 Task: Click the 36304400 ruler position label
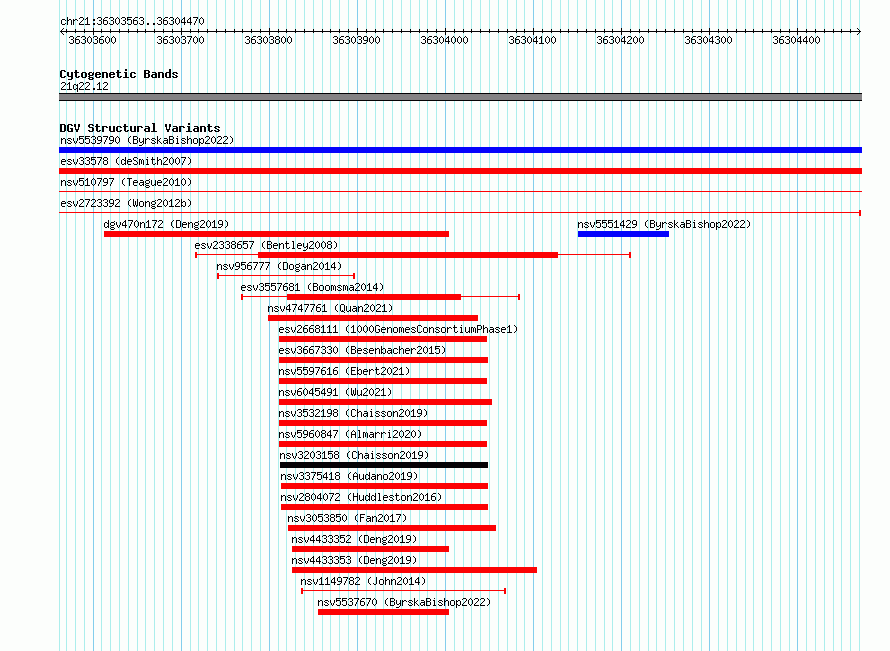[x=796, y=40]
